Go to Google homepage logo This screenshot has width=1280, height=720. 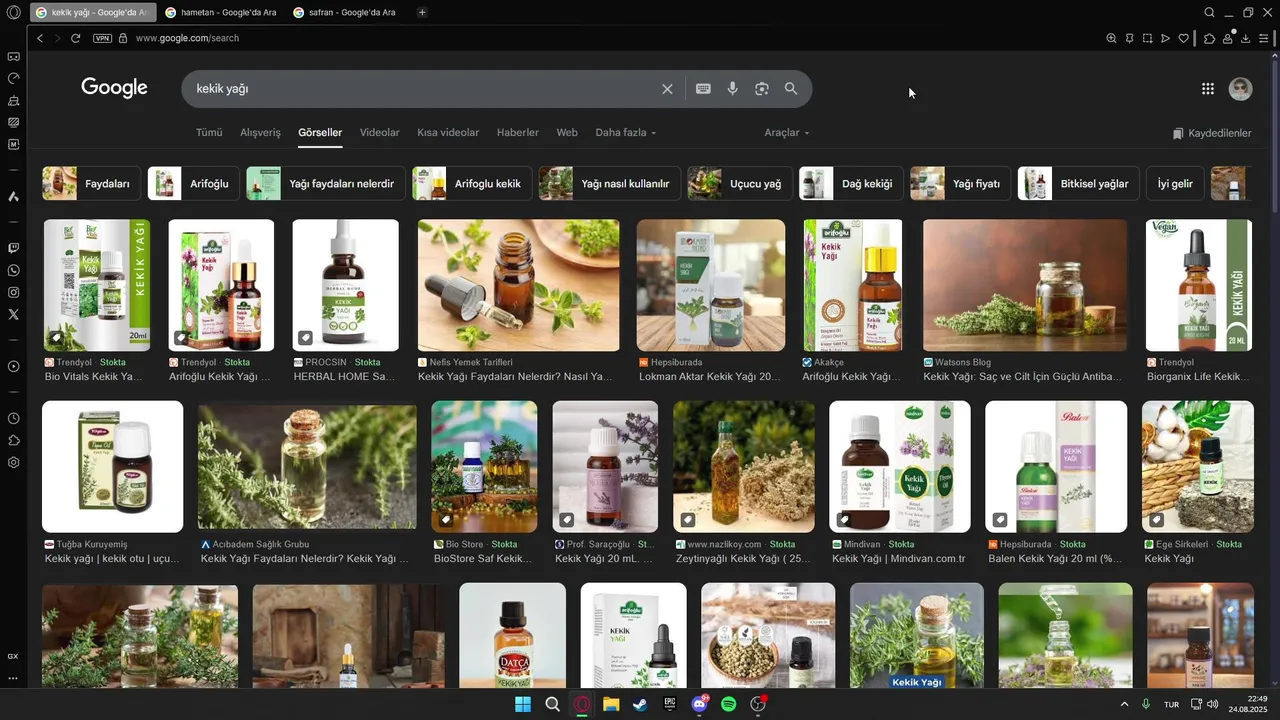114,88
